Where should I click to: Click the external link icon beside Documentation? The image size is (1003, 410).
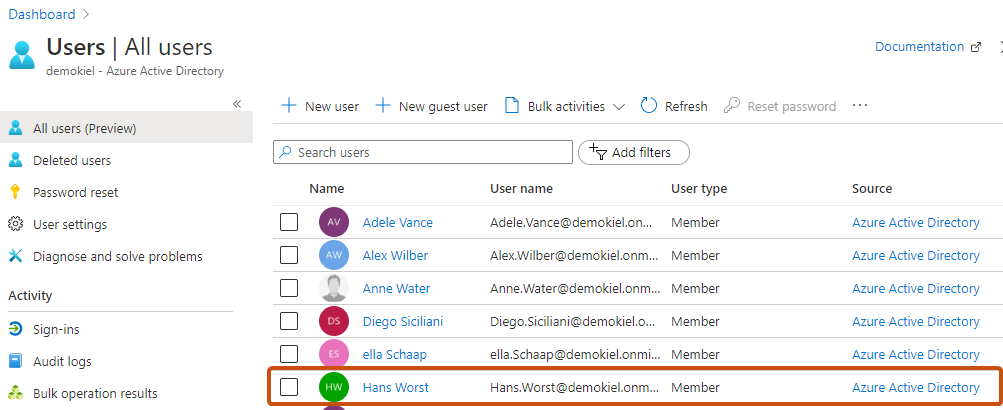click(975, 47)
